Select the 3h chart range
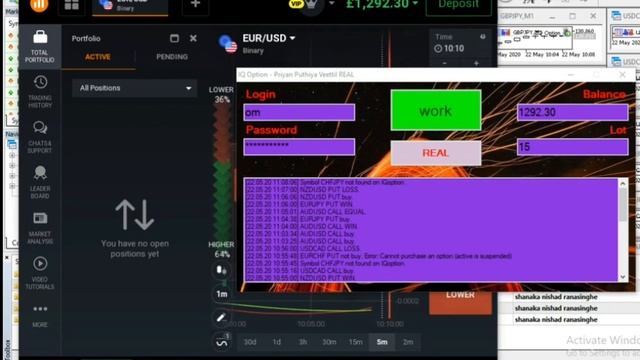This screenshot has width=640, height=360. click(303, 342)
